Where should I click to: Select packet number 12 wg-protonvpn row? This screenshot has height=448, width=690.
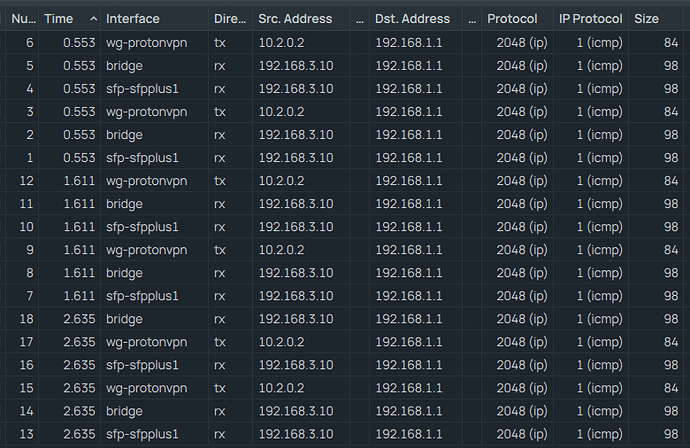click(x=345, y=181)
